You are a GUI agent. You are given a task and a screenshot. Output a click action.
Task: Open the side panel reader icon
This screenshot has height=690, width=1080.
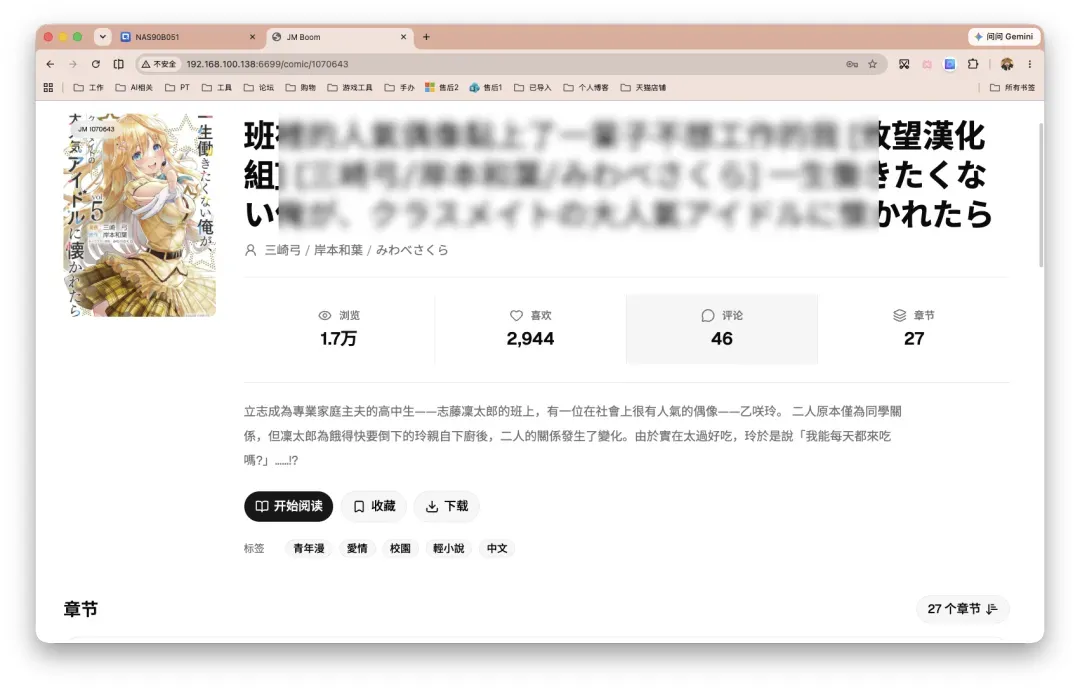pyautogui.click(x=118, y=64)
